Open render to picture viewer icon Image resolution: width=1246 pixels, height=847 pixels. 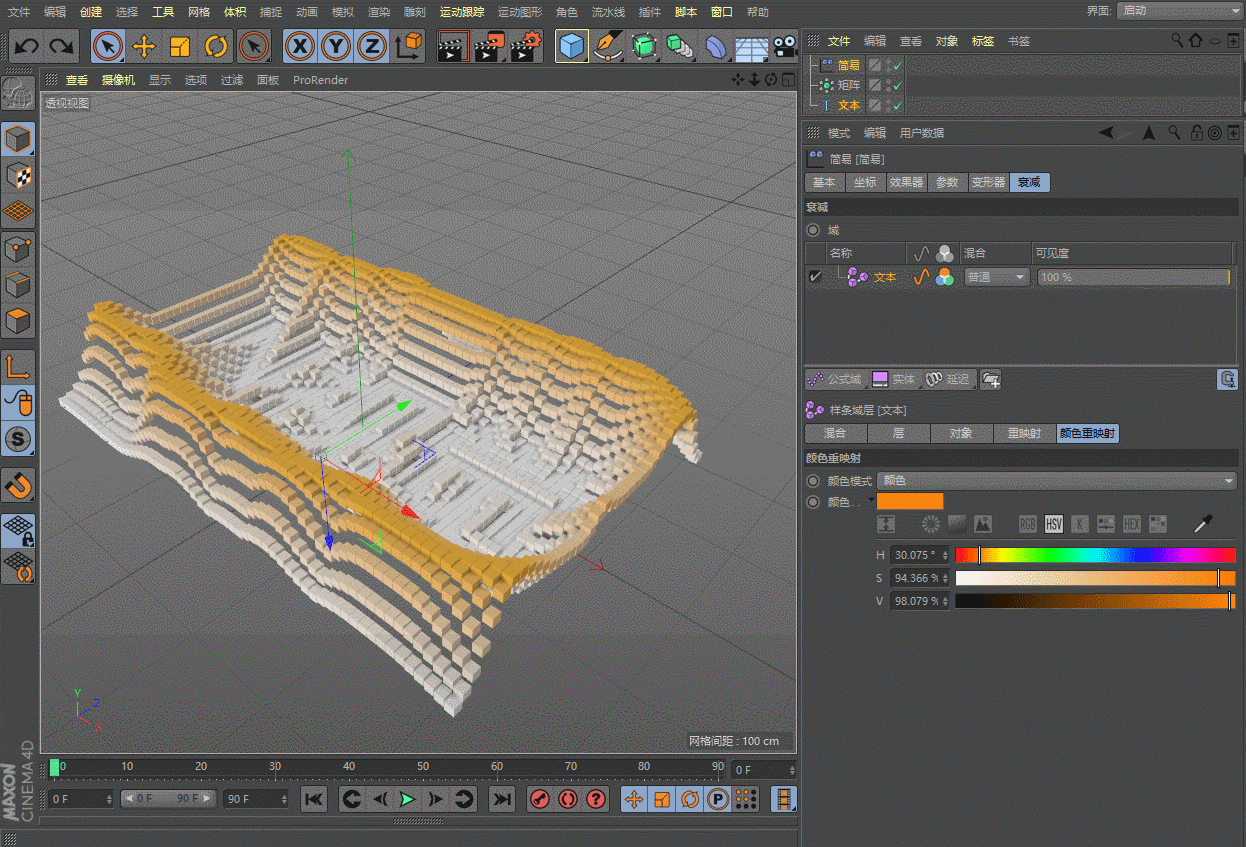click(489, 46)
